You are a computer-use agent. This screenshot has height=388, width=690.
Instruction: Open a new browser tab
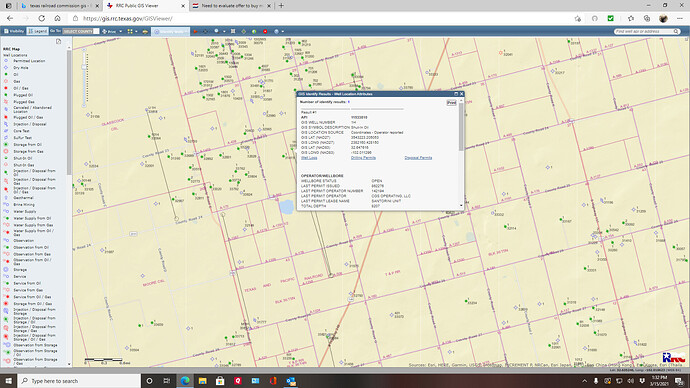281,6
